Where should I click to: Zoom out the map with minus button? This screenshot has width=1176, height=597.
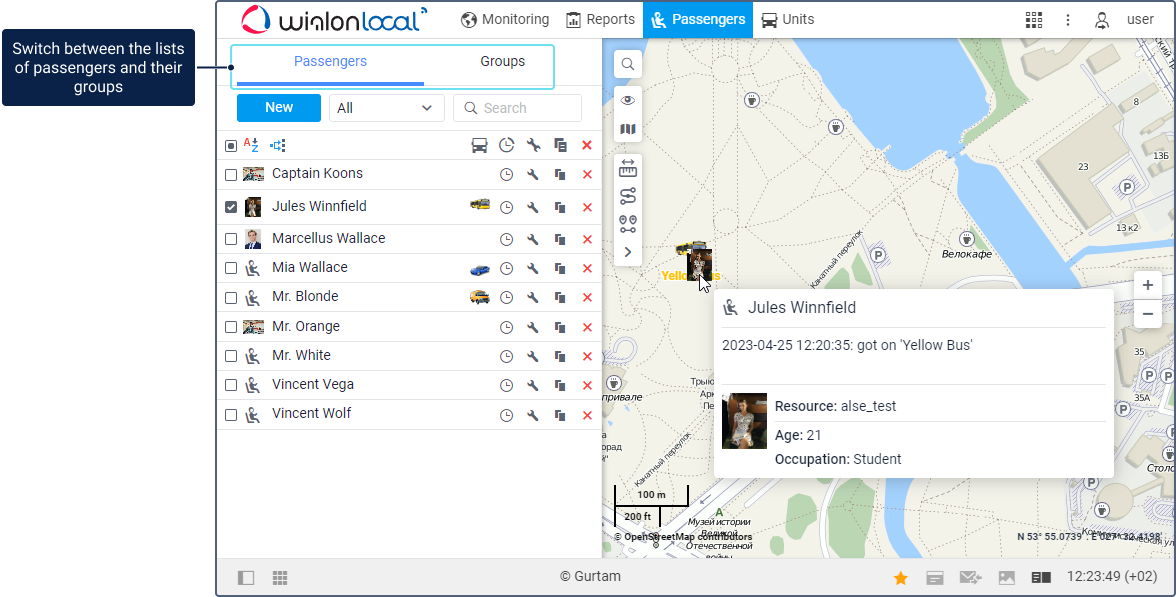[1148, 314]
